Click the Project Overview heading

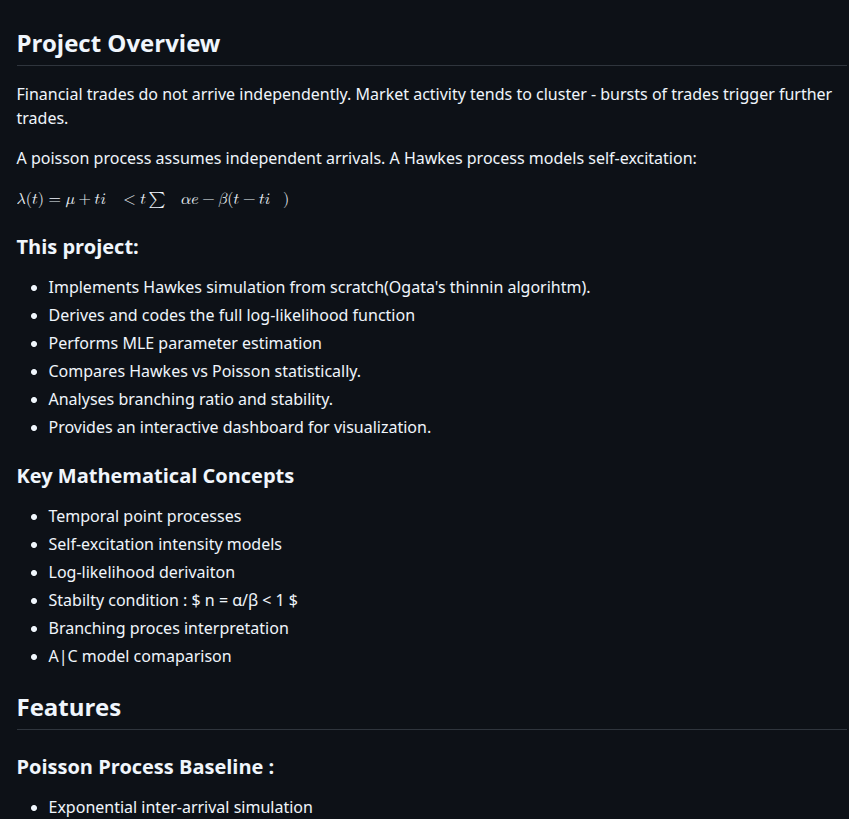118,45
